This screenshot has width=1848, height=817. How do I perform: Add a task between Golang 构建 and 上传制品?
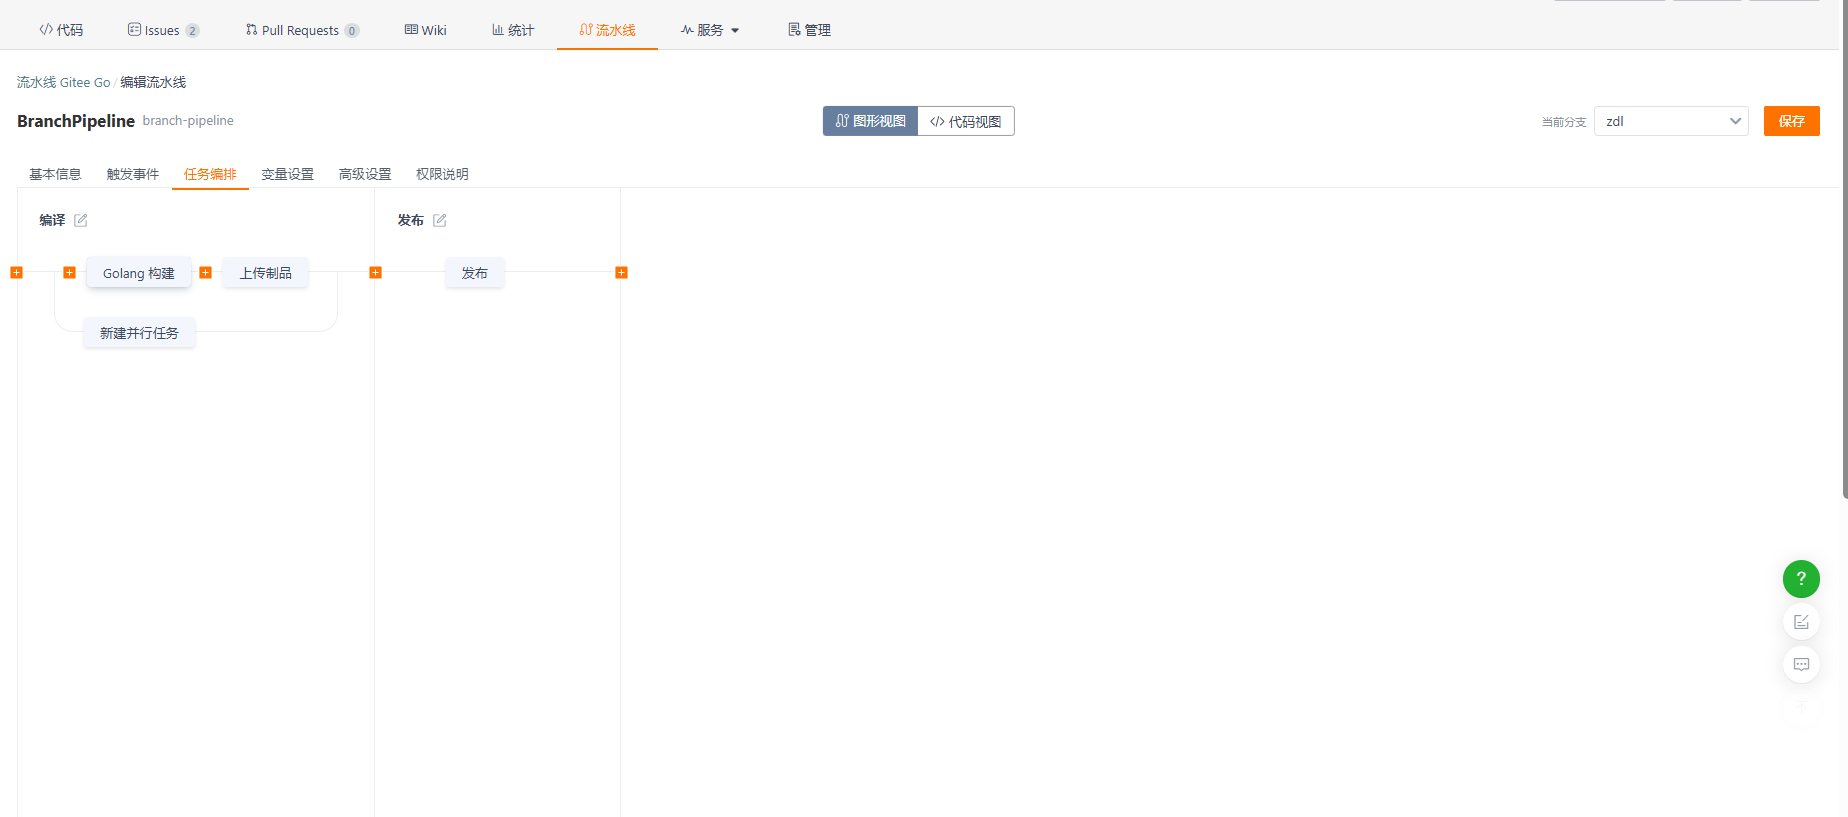[x=205, y=273]
